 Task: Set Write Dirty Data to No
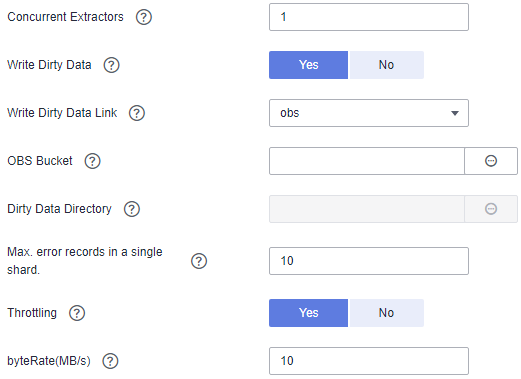(x=386, y=65)
